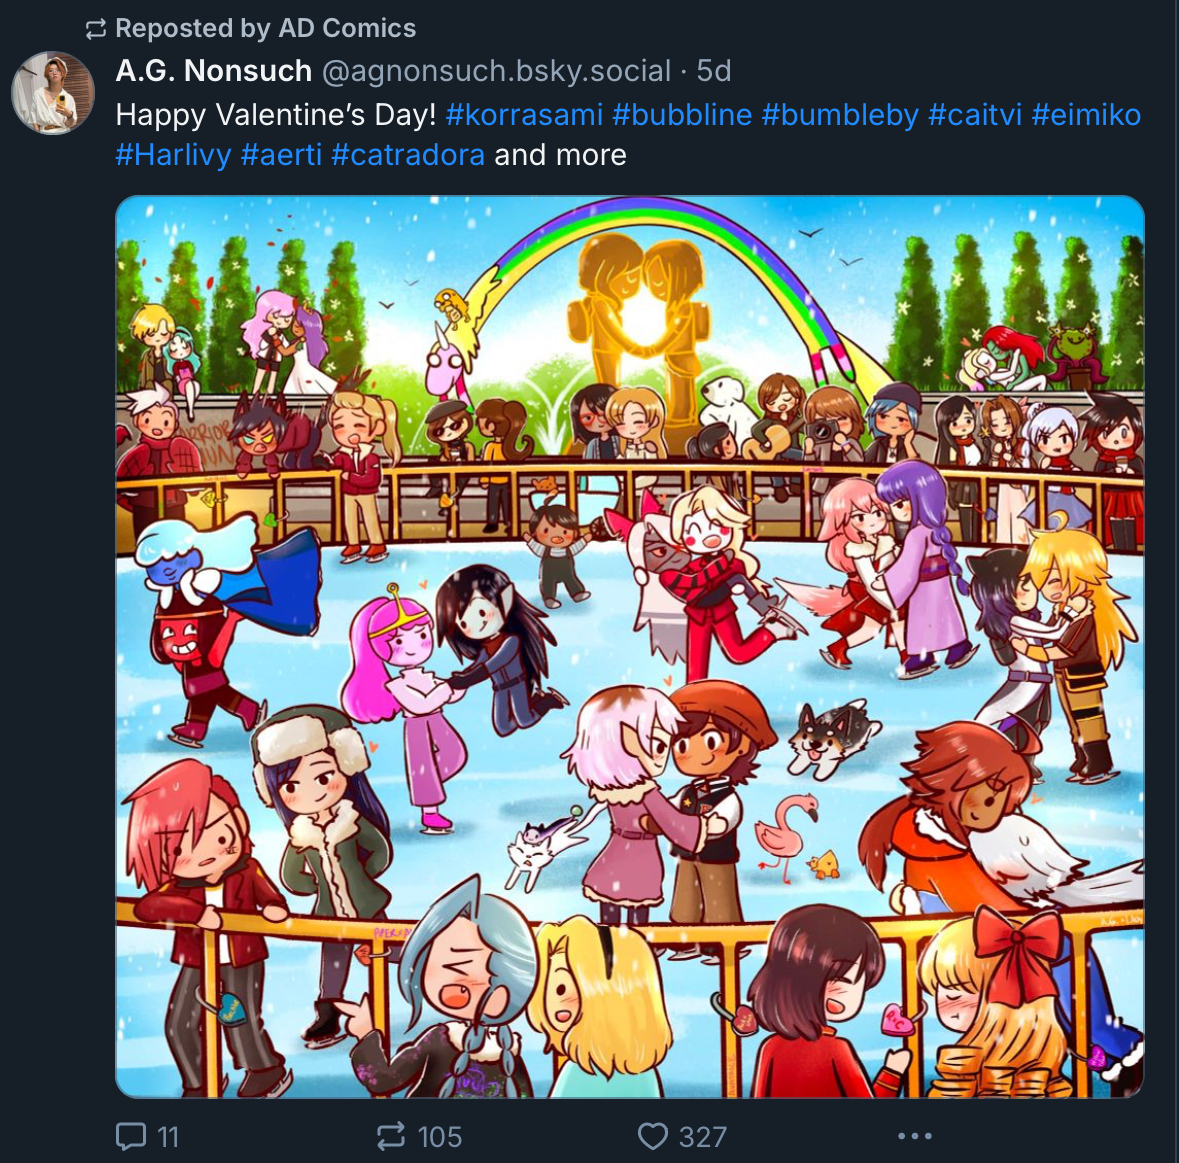The image size is (1179, 1163).
Task: Open the @agnonsuch.bsky.social handle
Action: pos(496,71)
